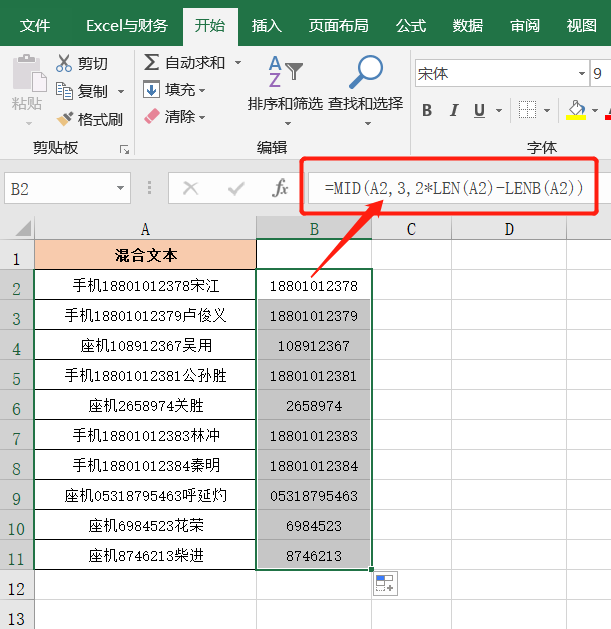The width and height of the screenshot is (611, 629).
Task: Click cell 座机05318795463呼延灼
Action: (x=145, y=495)
